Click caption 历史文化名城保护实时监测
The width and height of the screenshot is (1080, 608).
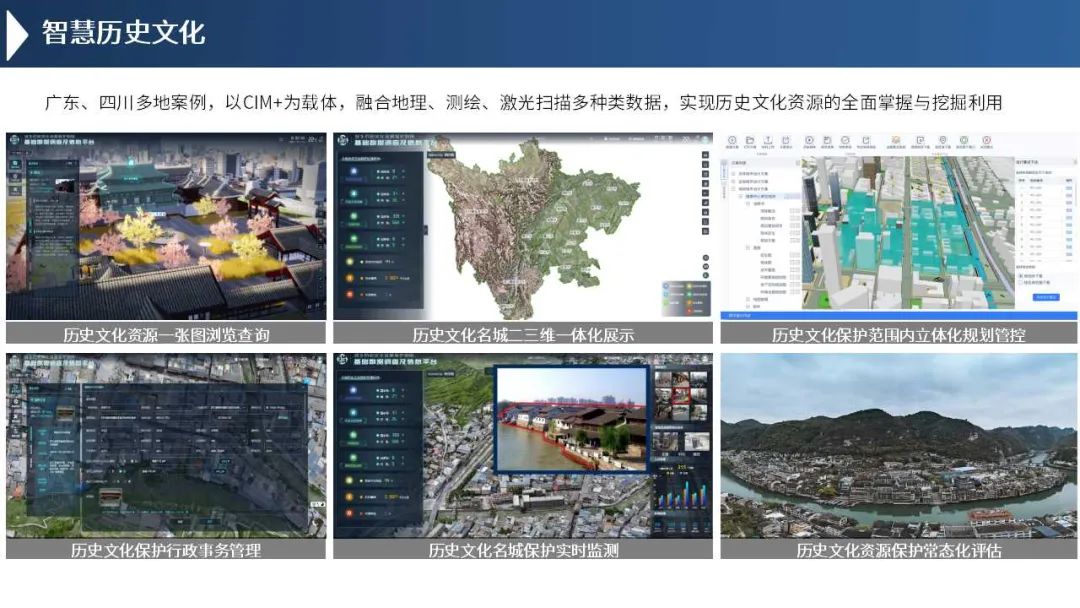point(523,549)
